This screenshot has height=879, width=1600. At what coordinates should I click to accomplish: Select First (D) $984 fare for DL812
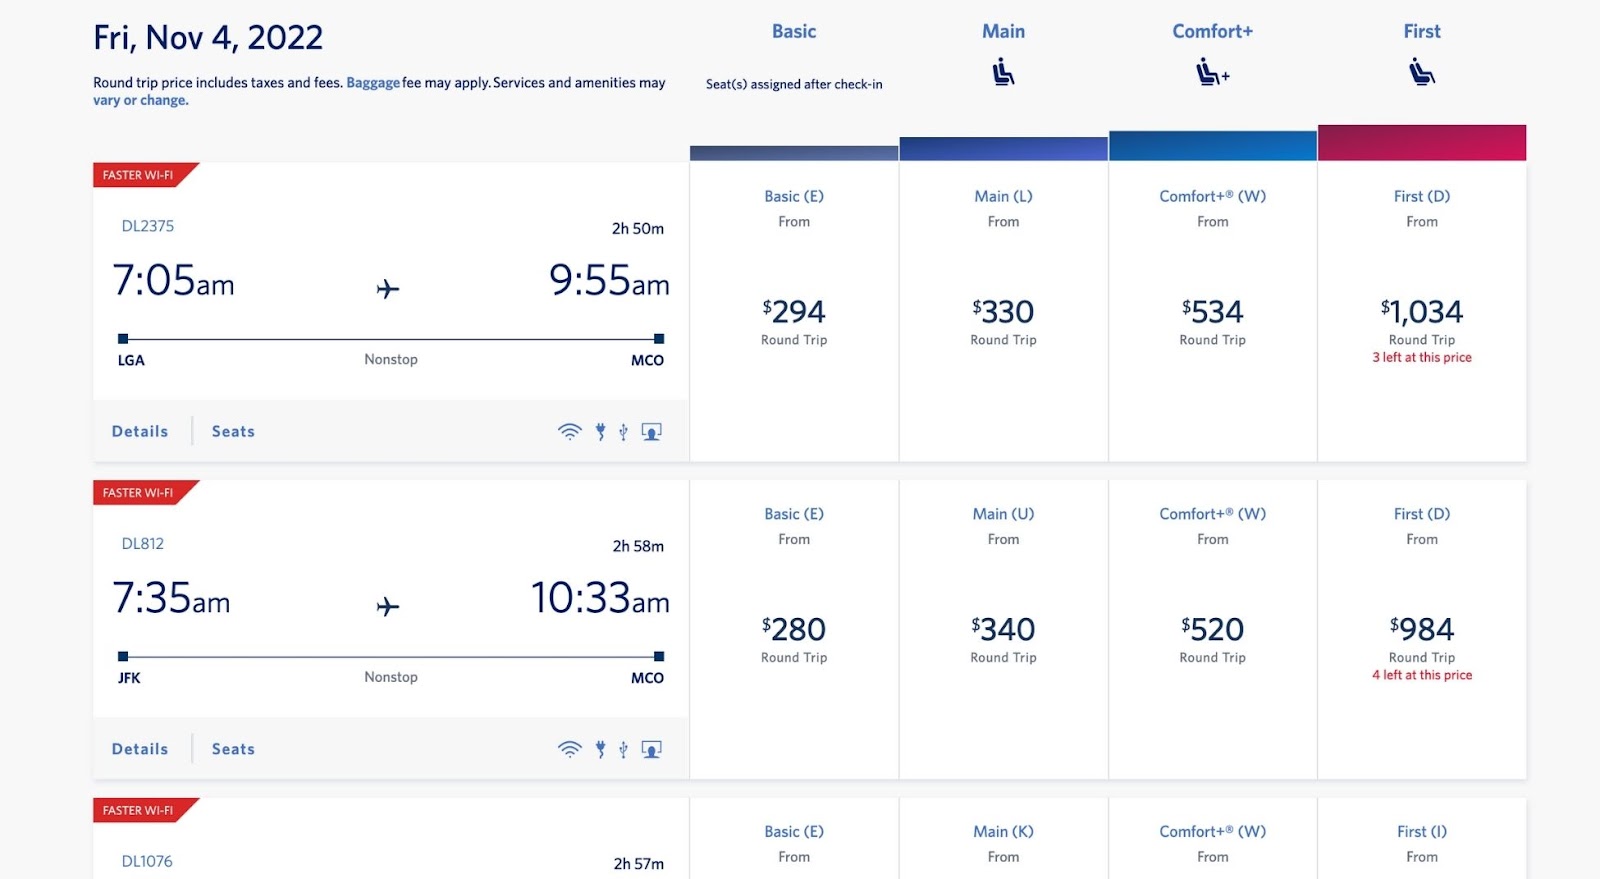pos(1422,629)
